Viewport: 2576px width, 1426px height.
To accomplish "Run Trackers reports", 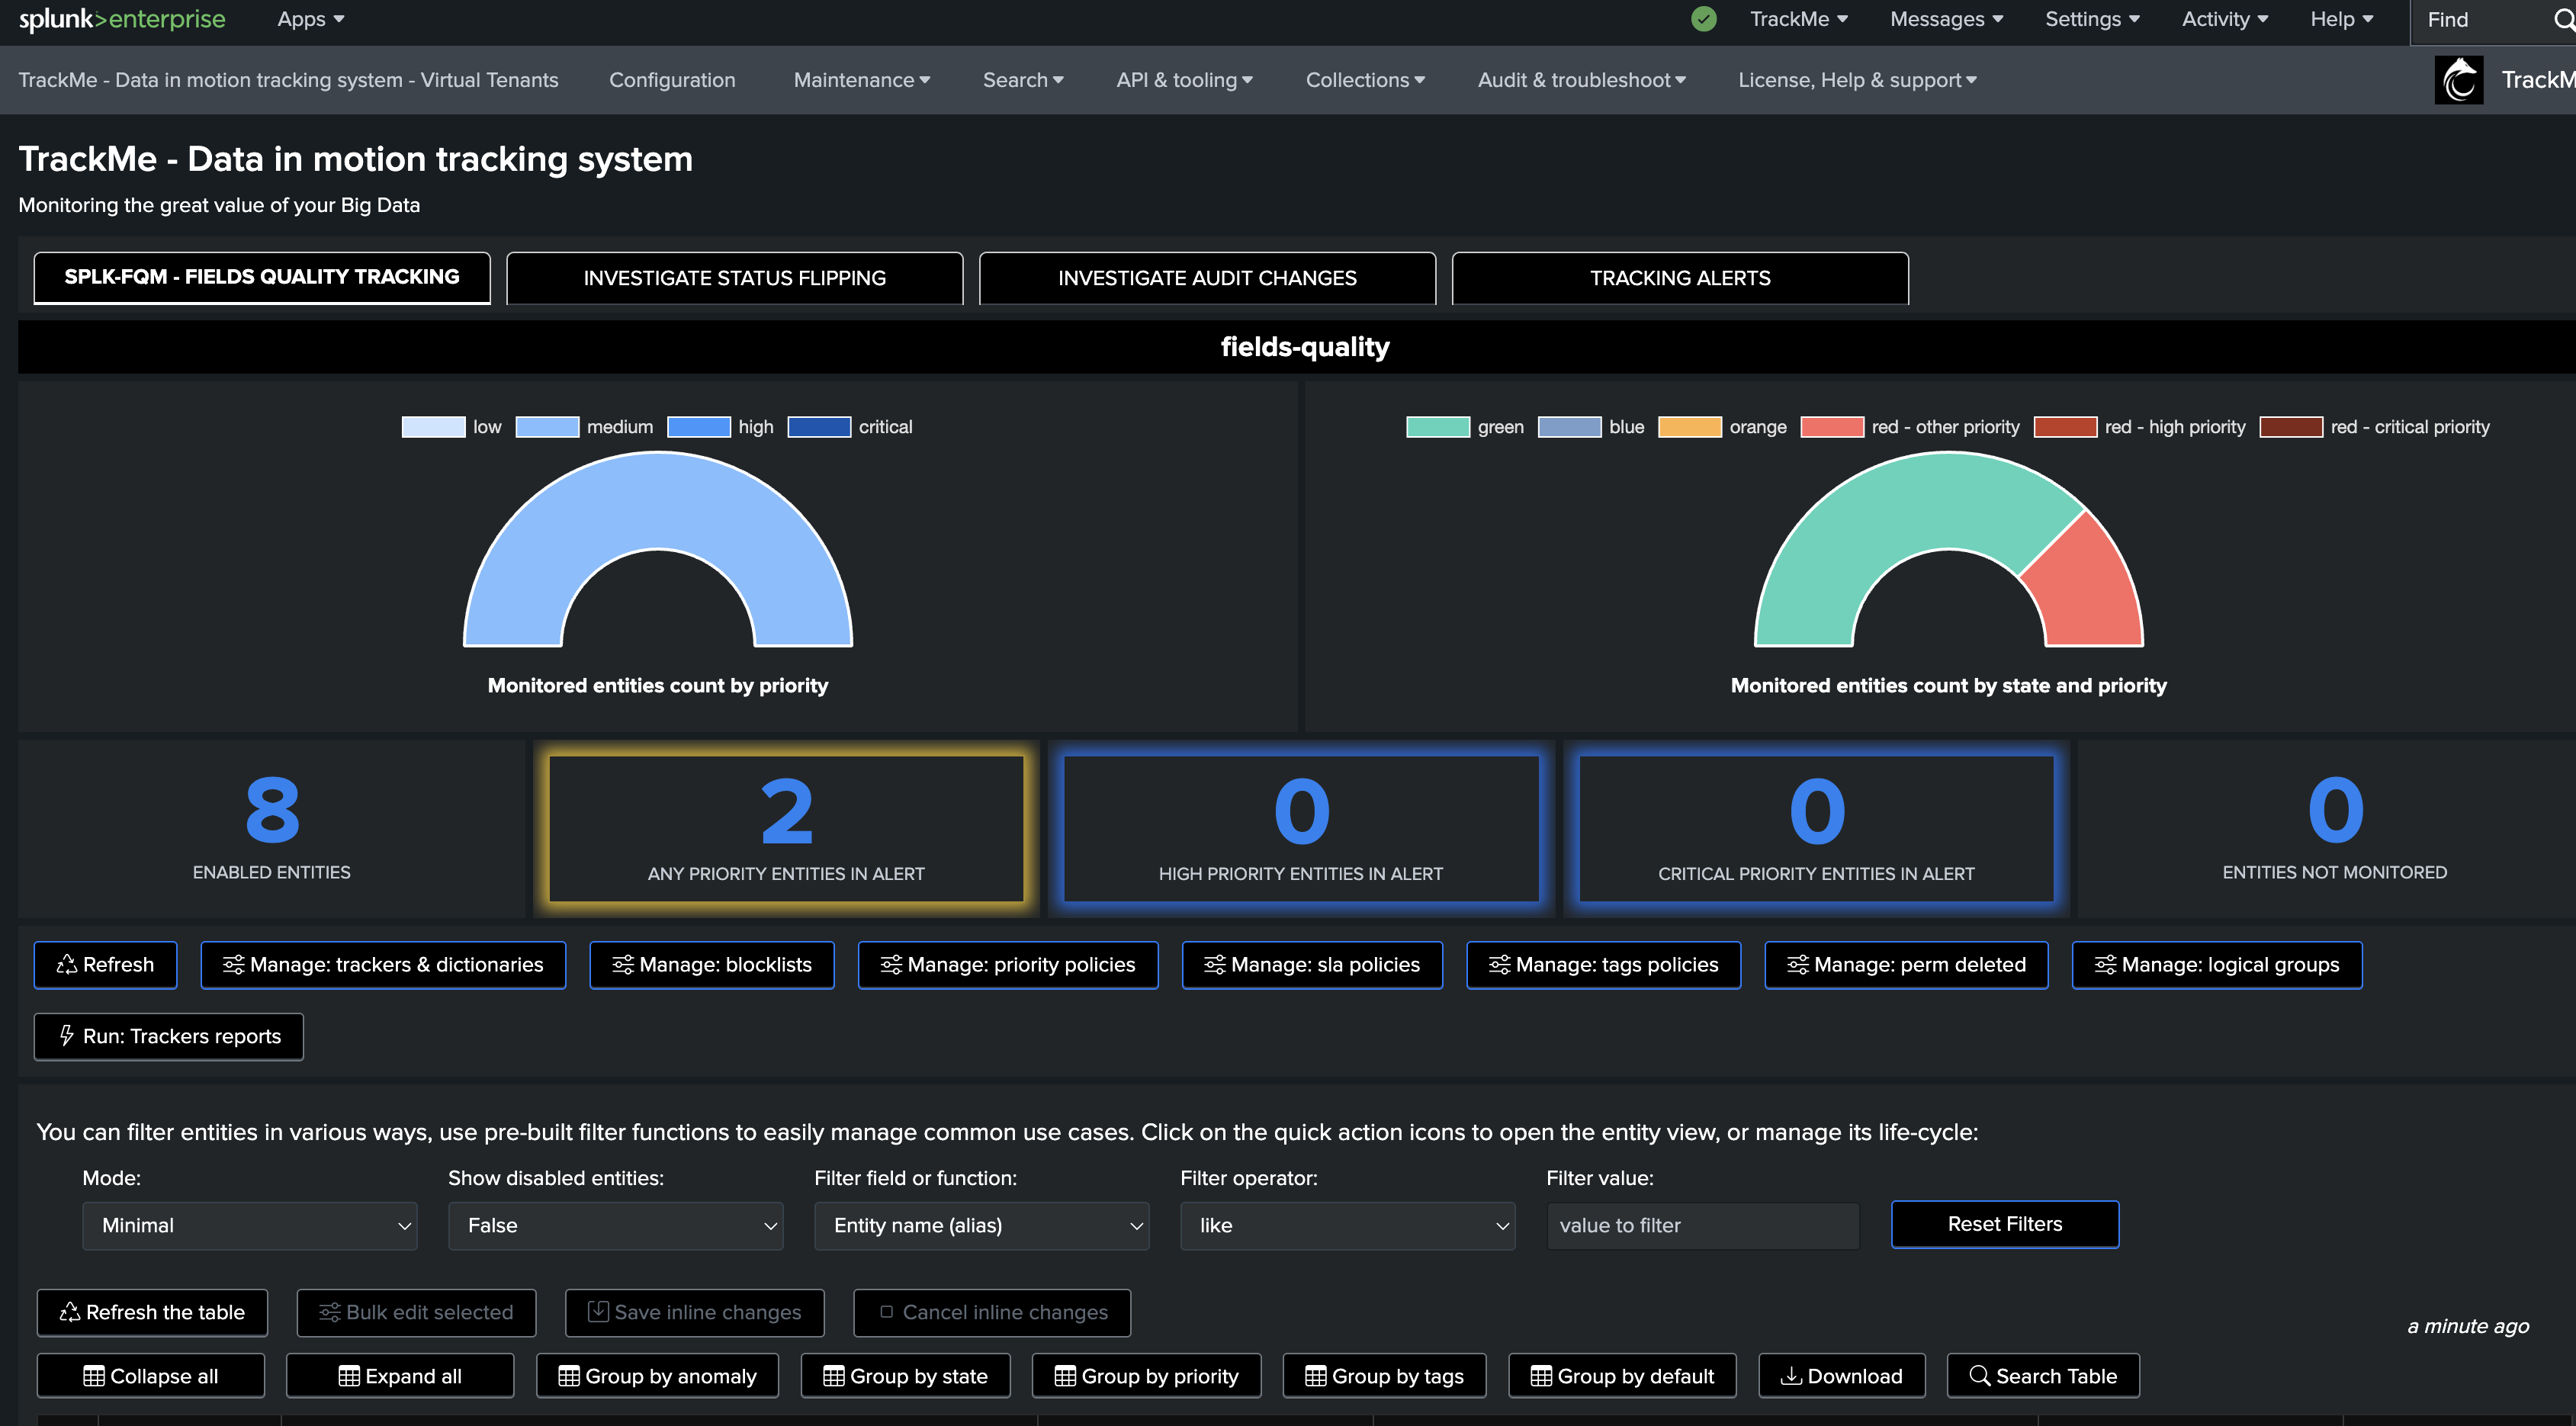I will [x=169, y=1037].
